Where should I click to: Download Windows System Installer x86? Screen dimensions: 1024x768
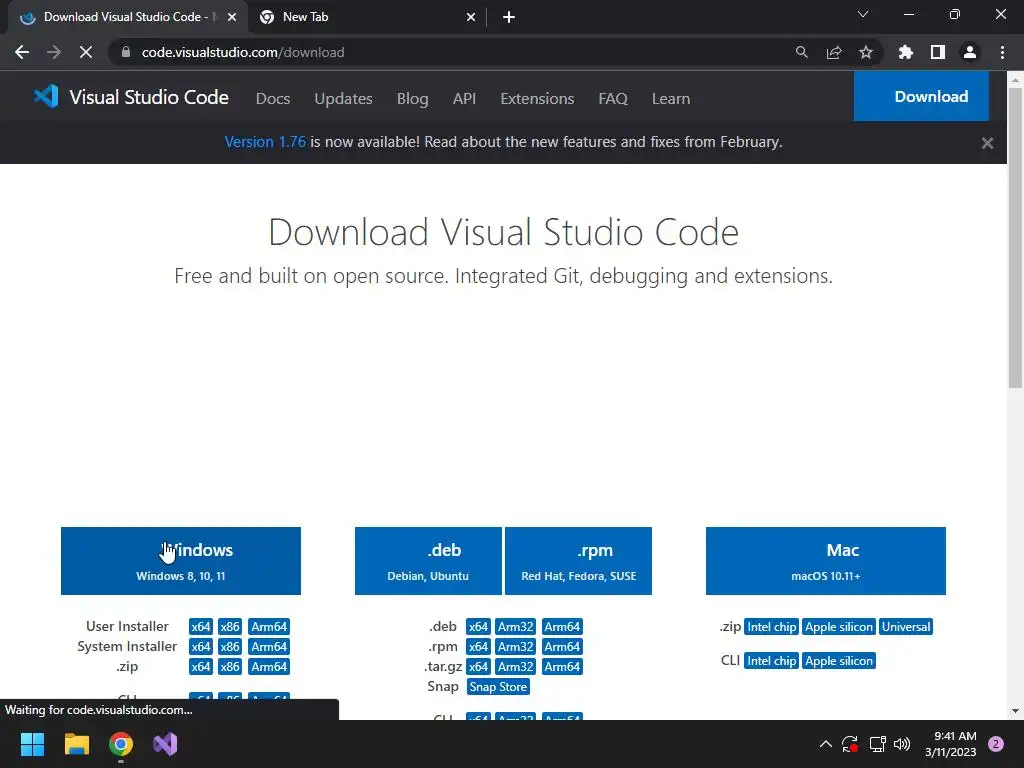click(230, 647)
